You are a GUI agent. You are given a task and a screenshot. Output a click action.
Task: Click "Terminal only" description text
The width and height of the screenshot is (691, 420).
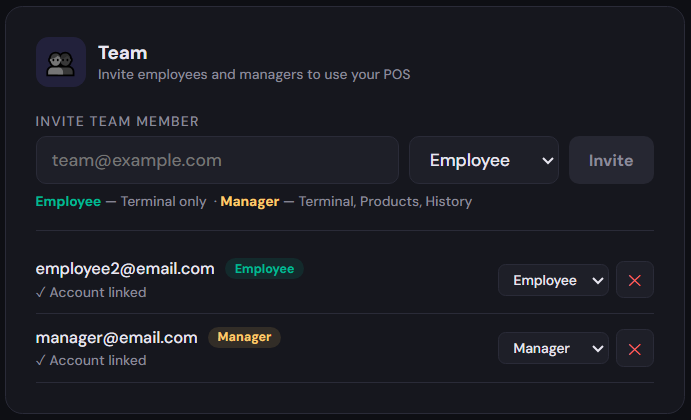point(163,201)
